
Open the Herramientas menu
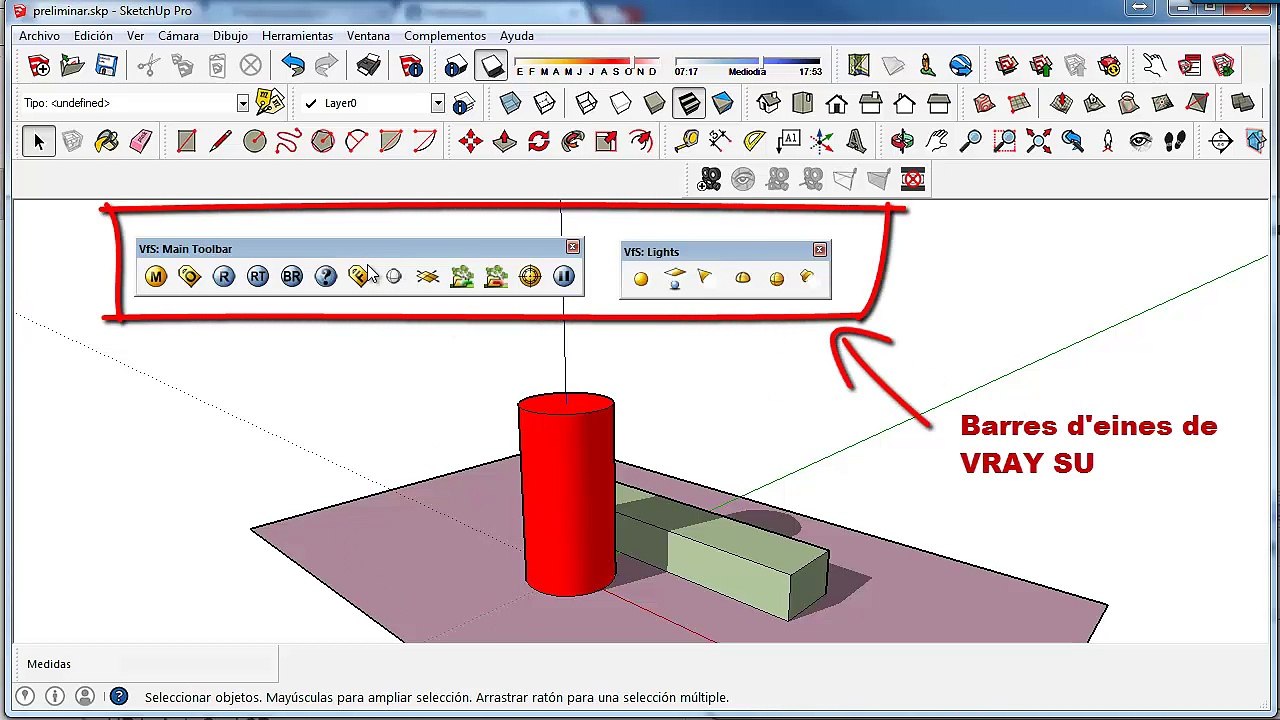297,35
